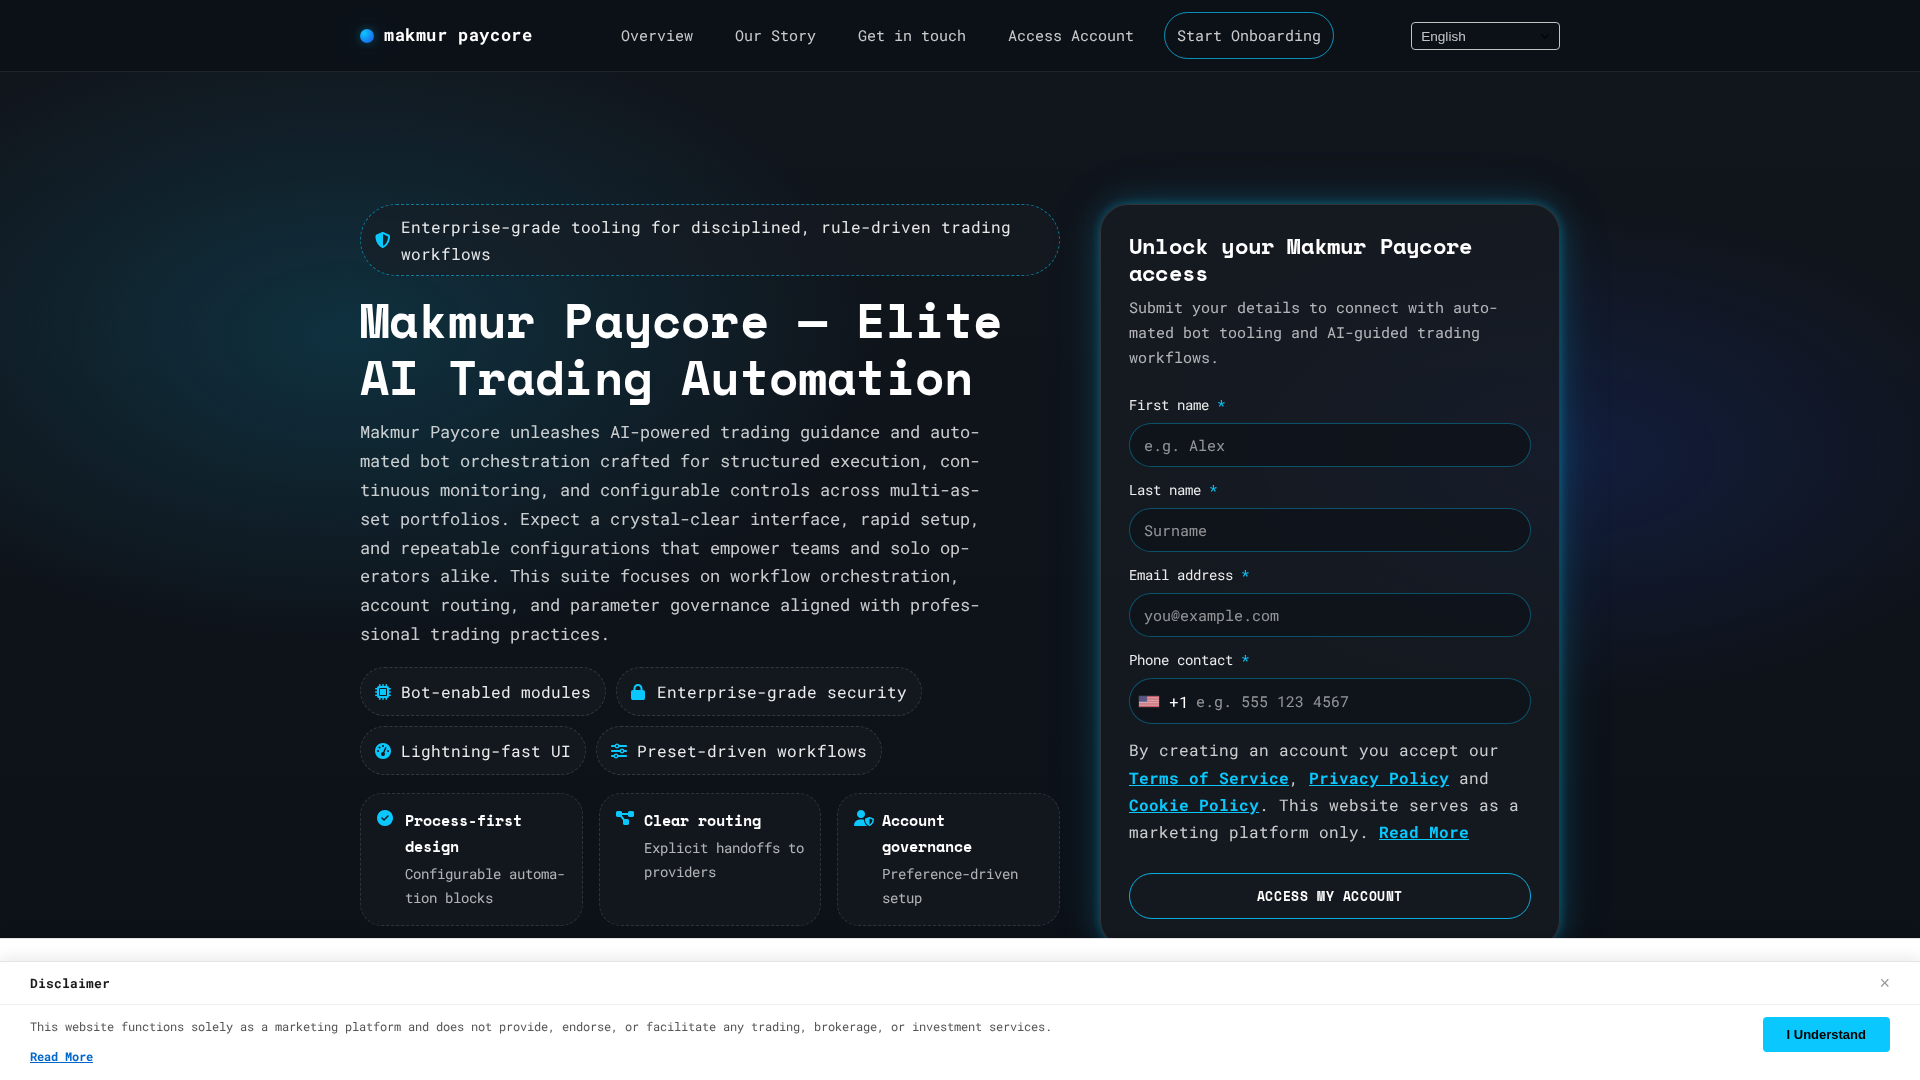Screen dimensions: 1920x1080
Task: Click the shield icon in enterprise-grade tooling banner
Action: (x=383, y=240)
